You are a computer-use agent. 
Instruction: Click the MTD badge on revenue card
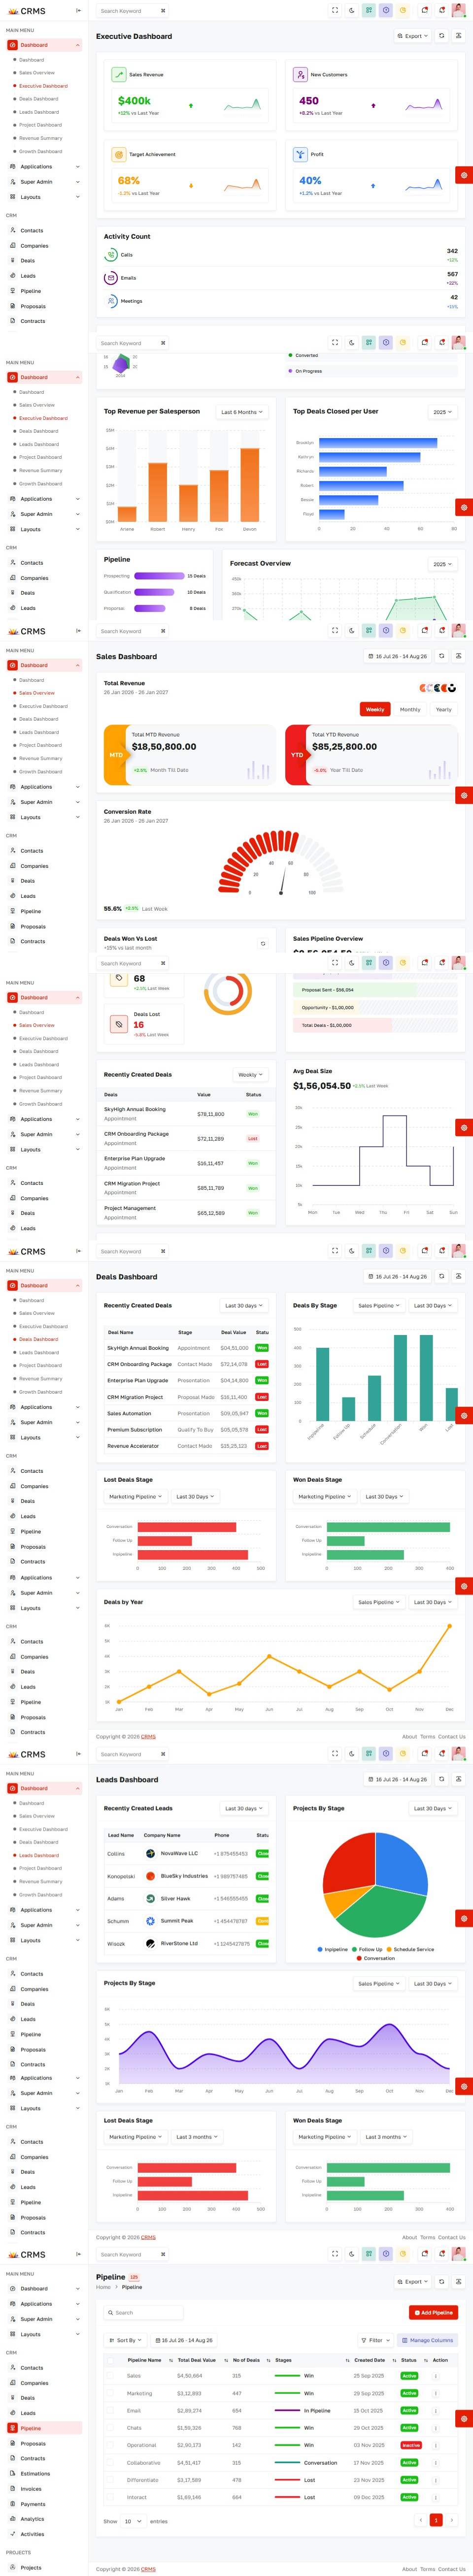pos(116,755)
